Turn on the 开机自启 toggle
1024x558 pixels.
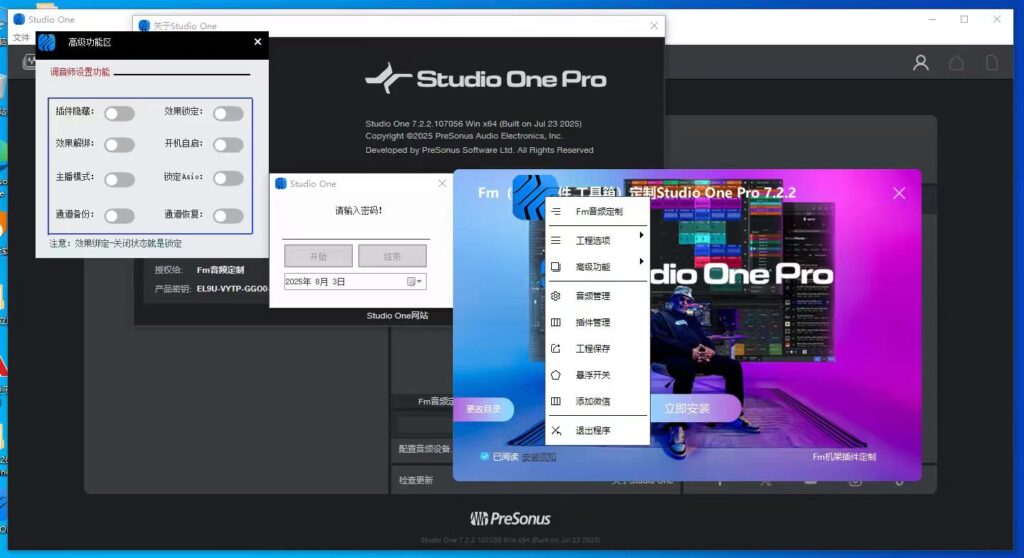[228, 145]
